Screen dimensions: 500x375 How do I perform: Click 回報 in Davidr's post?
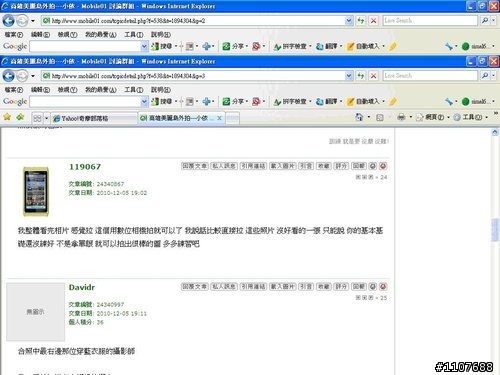click(359, 286)
